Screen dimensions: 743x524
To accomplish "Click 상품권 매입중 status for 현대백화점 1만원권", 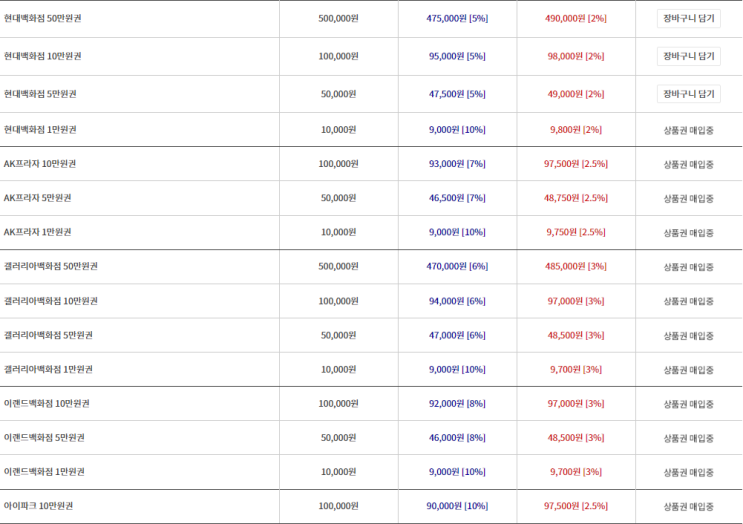I will 688,130.
